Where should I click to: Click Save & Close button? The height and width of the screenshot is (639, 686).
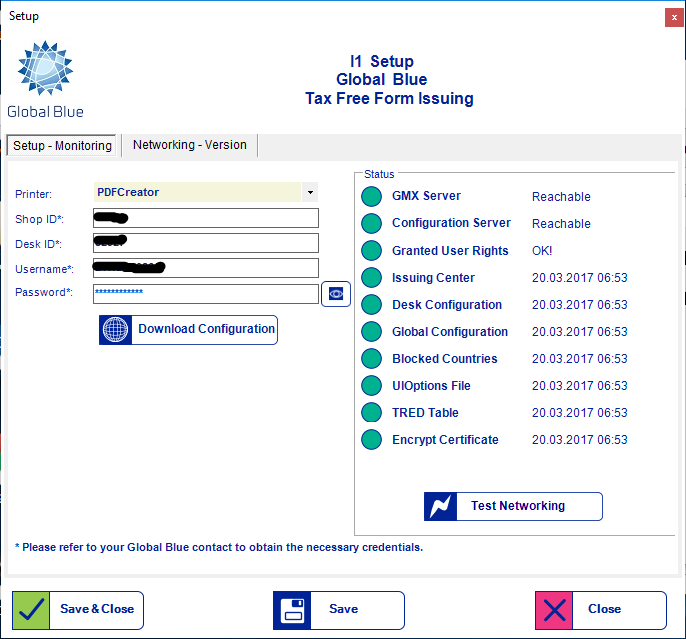(78, 610)
